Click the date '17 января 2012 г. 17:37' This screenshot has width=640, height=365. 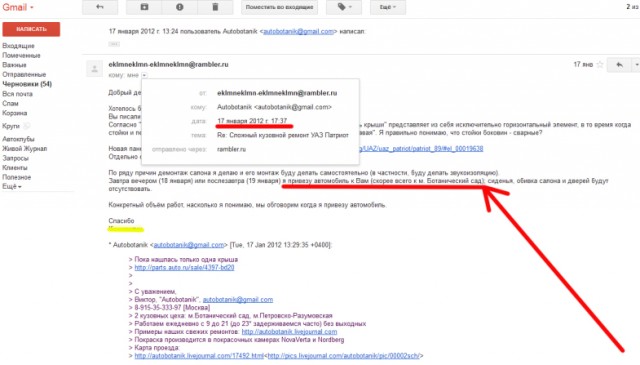[x=252, y=121]
